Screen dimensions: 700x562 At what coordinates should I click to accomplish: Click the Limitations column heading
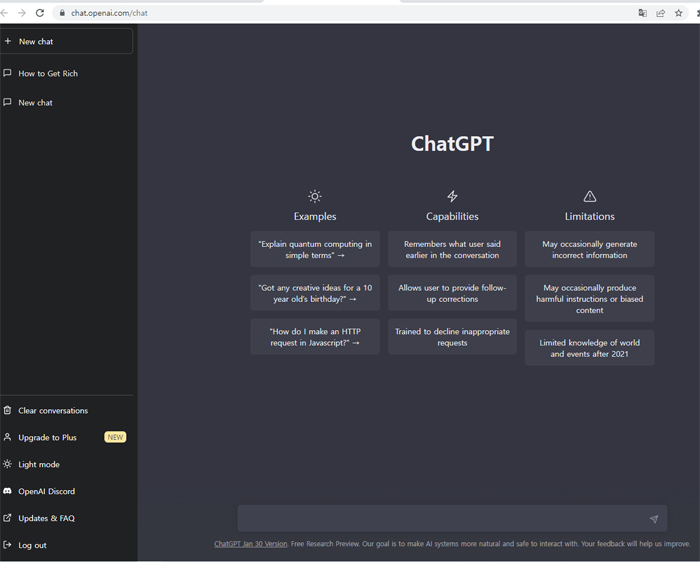click(590, 216)
